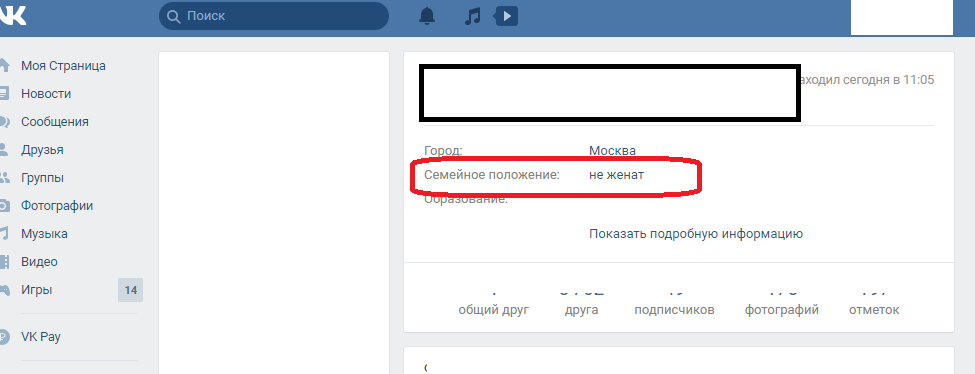Go to Новости section

click(46, 94)
